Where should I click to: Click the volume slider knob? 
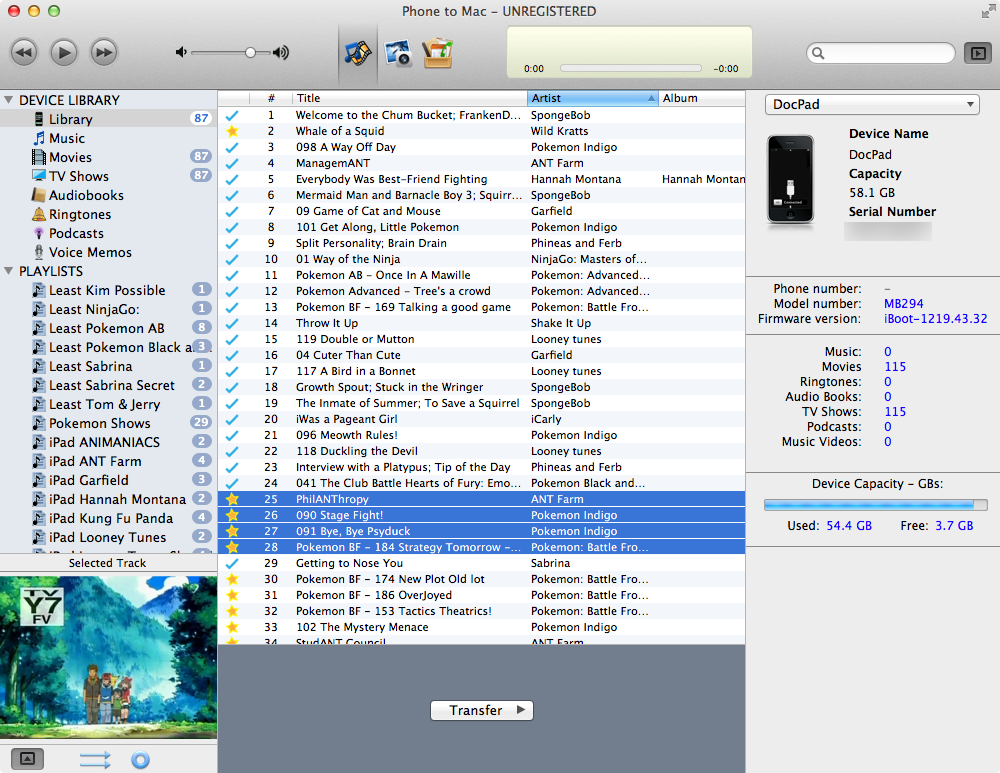(x=250, y=52)
